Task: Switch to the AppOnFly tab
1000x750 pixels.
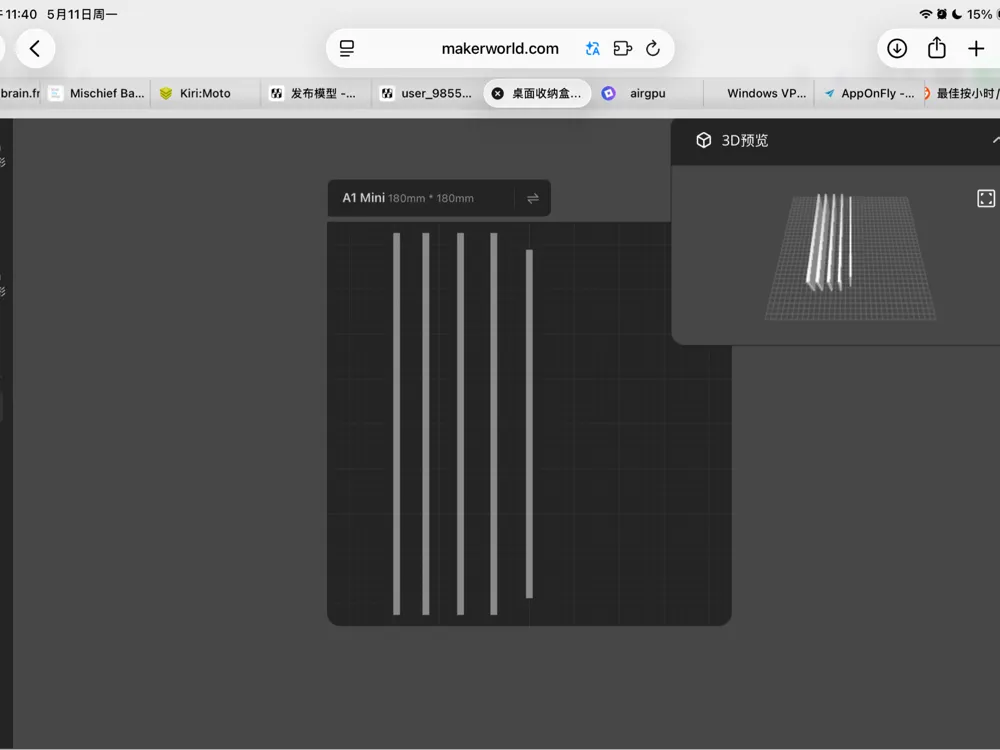Action: click(x=869, y=93)
